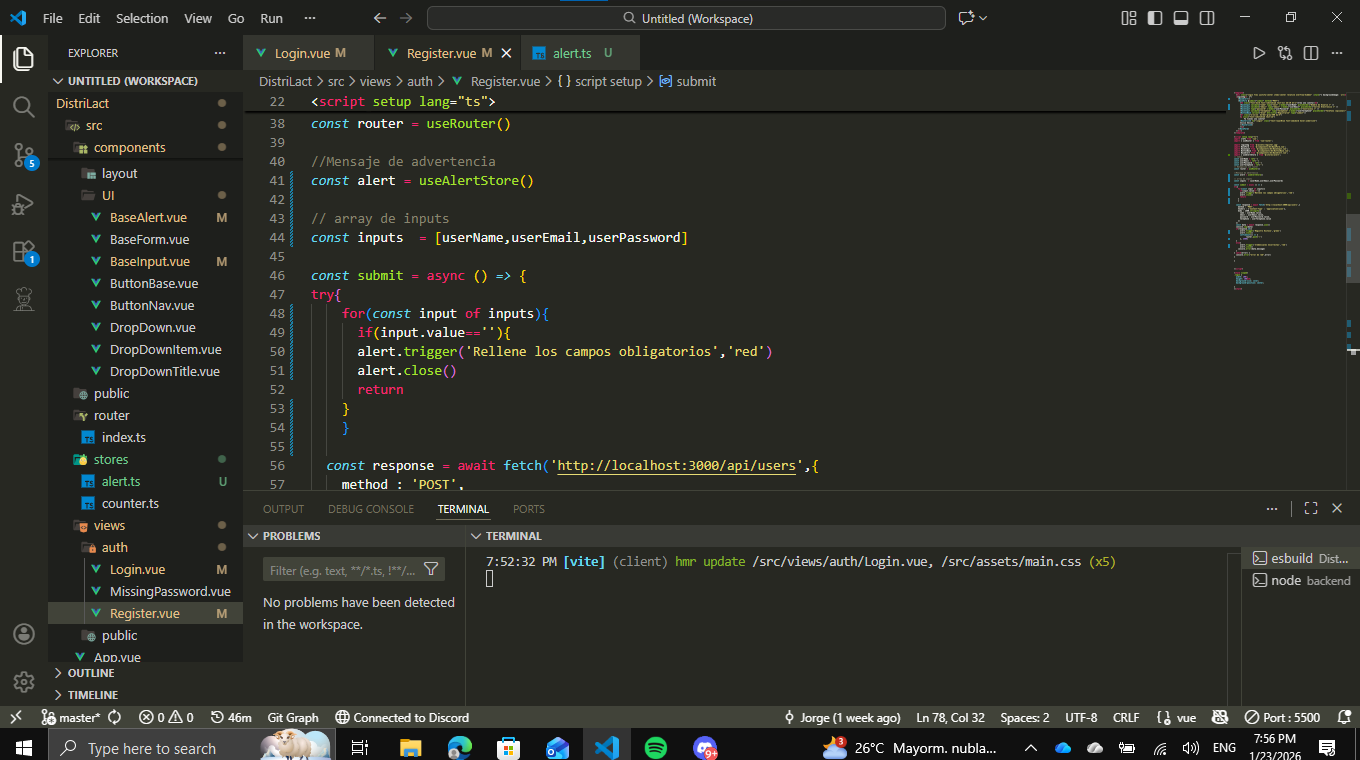Open the Run and Debug view

tap(24, 205)
